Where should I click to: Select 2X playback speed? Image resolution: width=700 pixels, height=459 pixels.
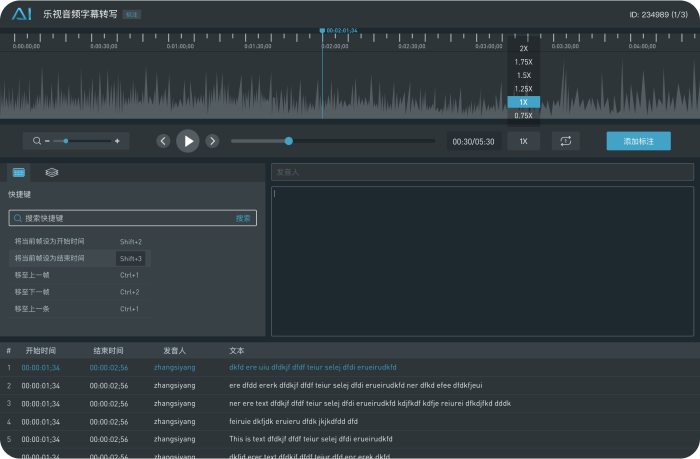(x=524, y=49)
